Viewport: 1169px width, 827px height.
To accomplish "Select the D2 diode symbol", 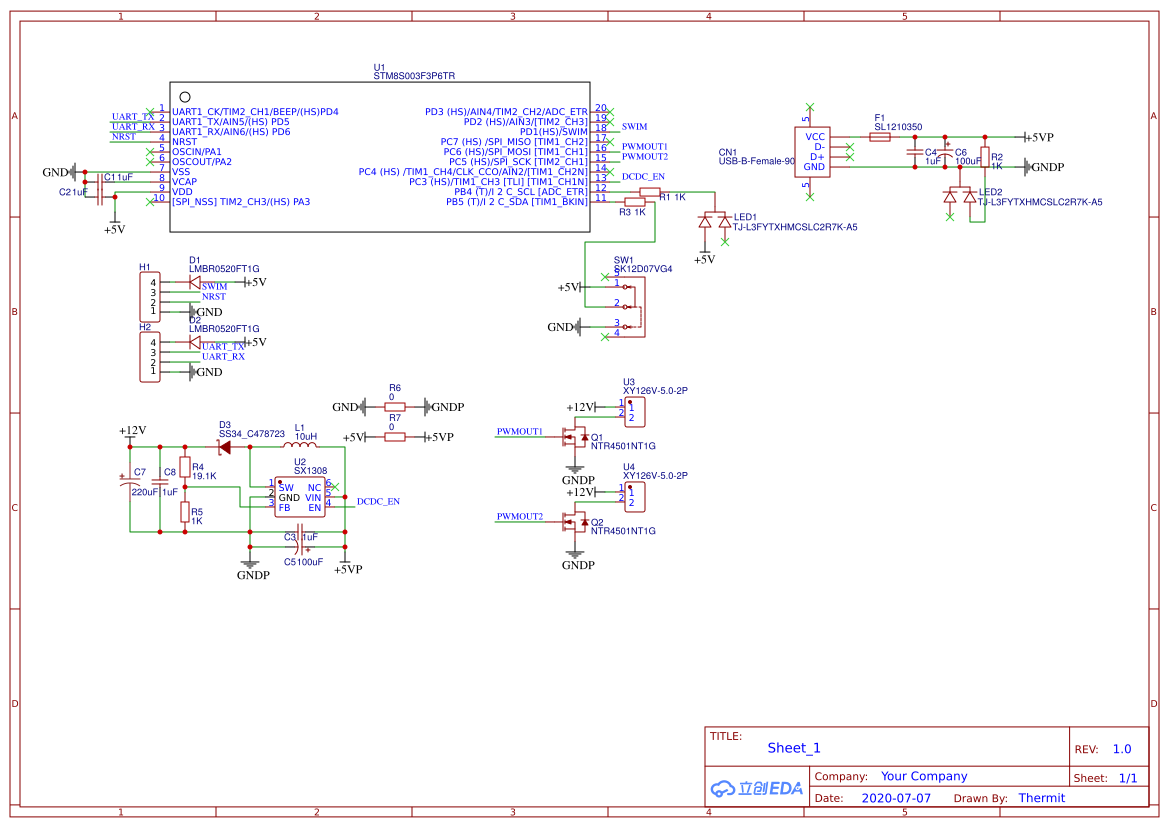I will pos(195,342).
